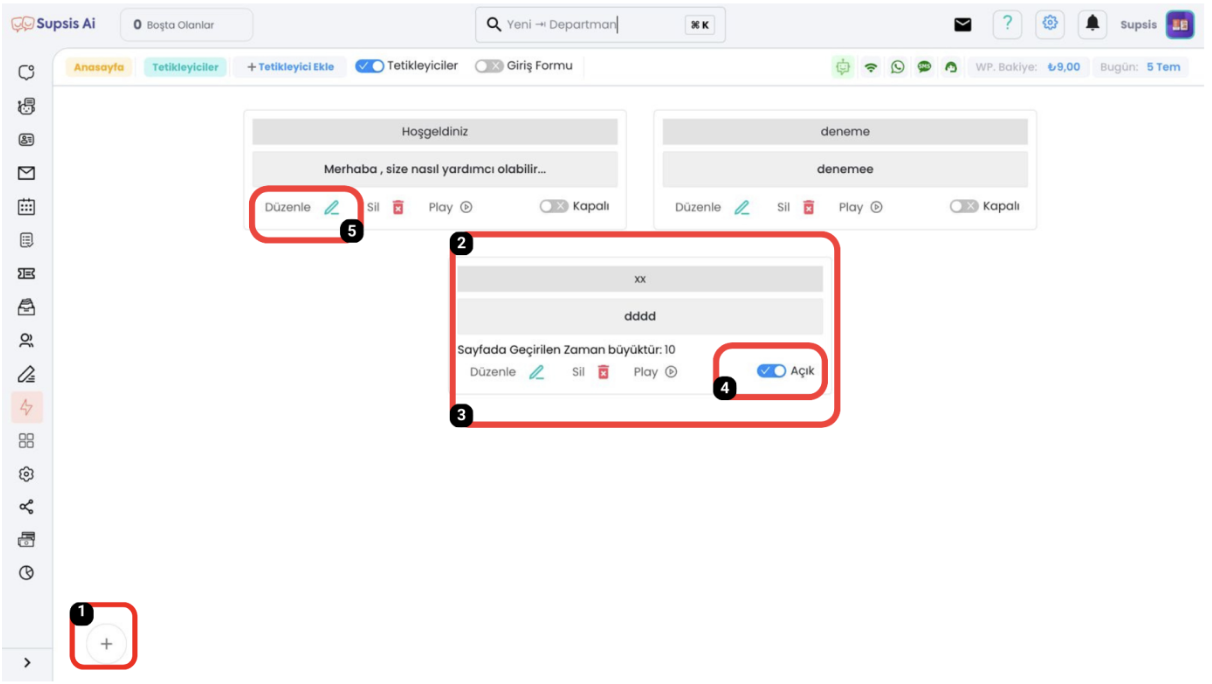Click the Merhaba, size nasıl yardımcı olabilir message
Image resolution: width=1212 pixels, height=684 pixels.
click(435, 169)
